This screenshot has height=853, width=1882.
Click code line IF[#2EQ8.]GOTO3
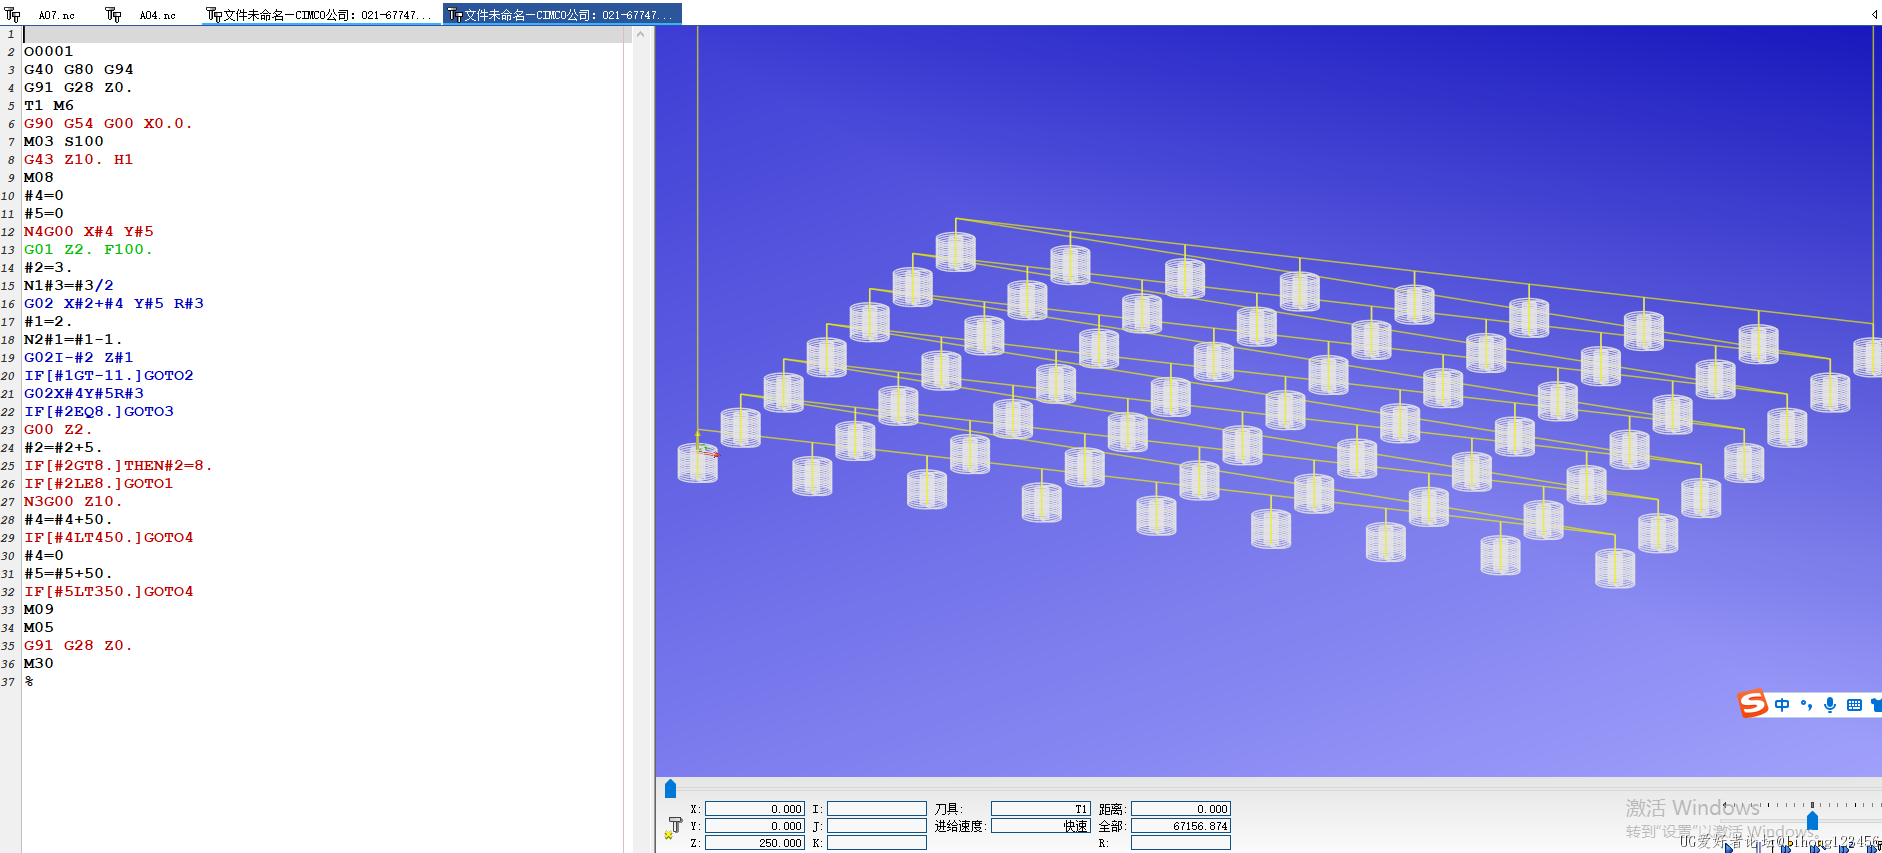pyautogui.click(x=98, y=411)
